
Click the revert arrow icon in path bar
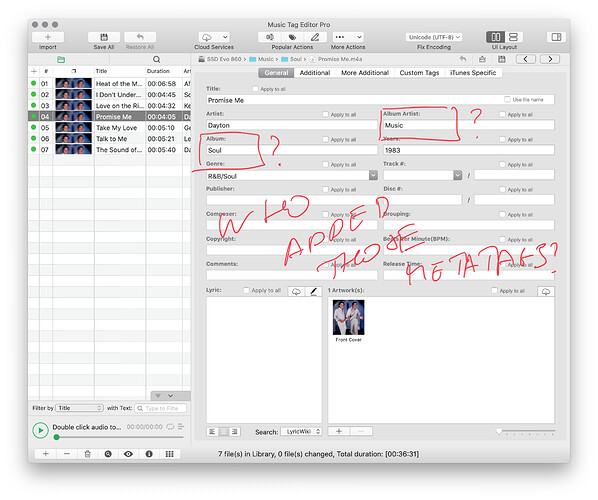[463, 59]
